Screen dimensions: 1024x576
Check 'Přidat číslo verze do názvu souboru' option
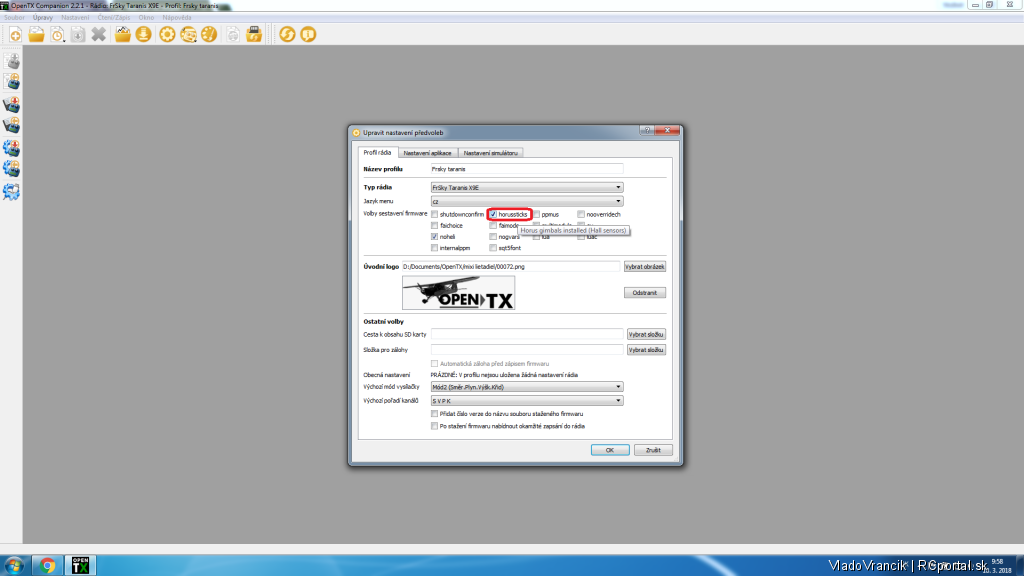coord(434,413)
